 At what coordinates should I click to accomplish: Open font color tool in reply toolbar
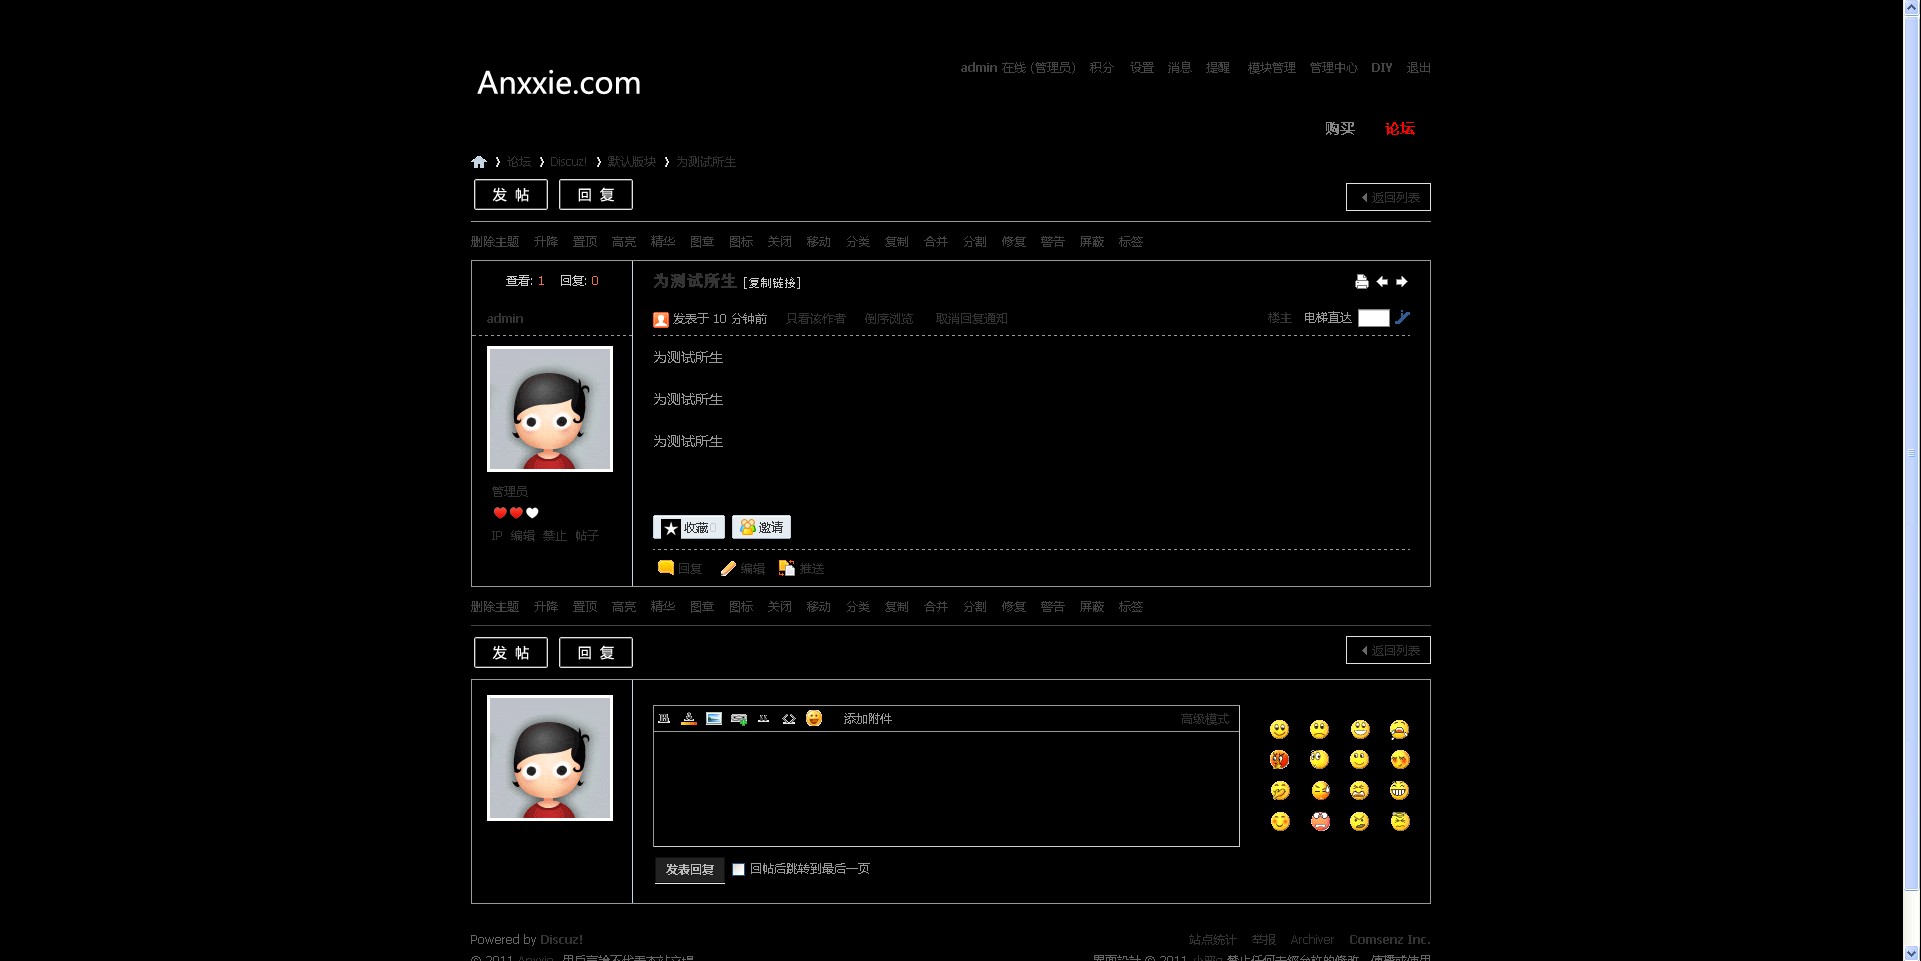click(x=689, y=718)
